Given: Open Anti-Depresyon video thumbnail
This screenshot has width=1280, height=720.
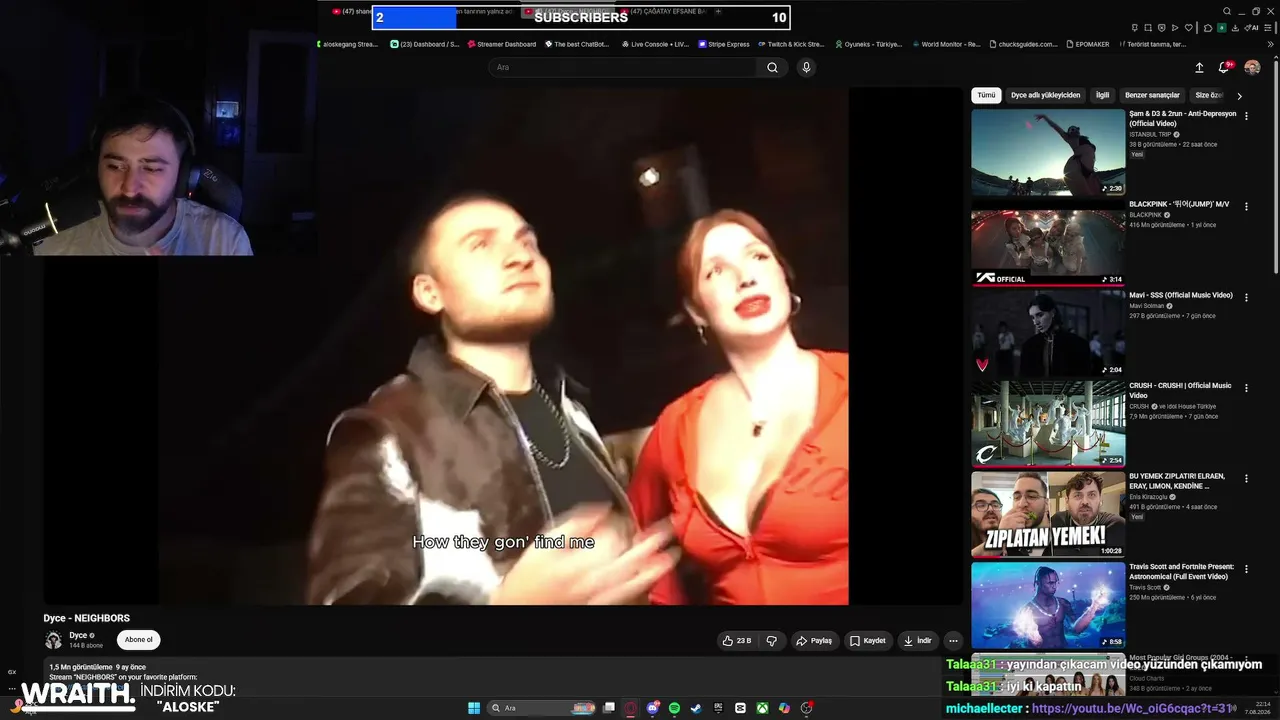Looking at the screenshot, I should (x=1048, y=152).
